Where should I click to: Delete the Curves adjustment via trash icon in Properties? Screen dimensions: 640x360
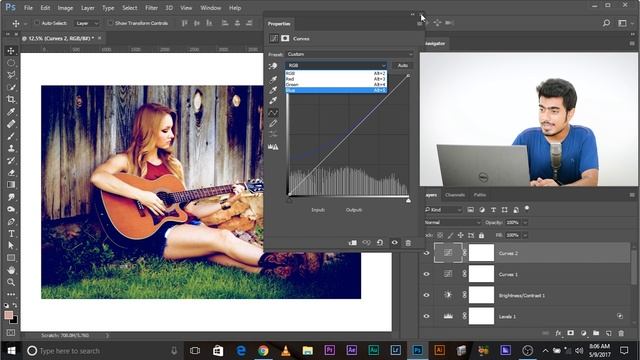[408, 243]
